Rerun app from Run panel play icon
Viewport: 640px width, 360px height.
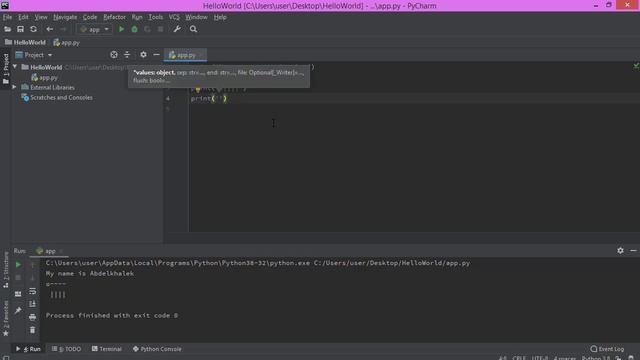[x=18, y=265]
